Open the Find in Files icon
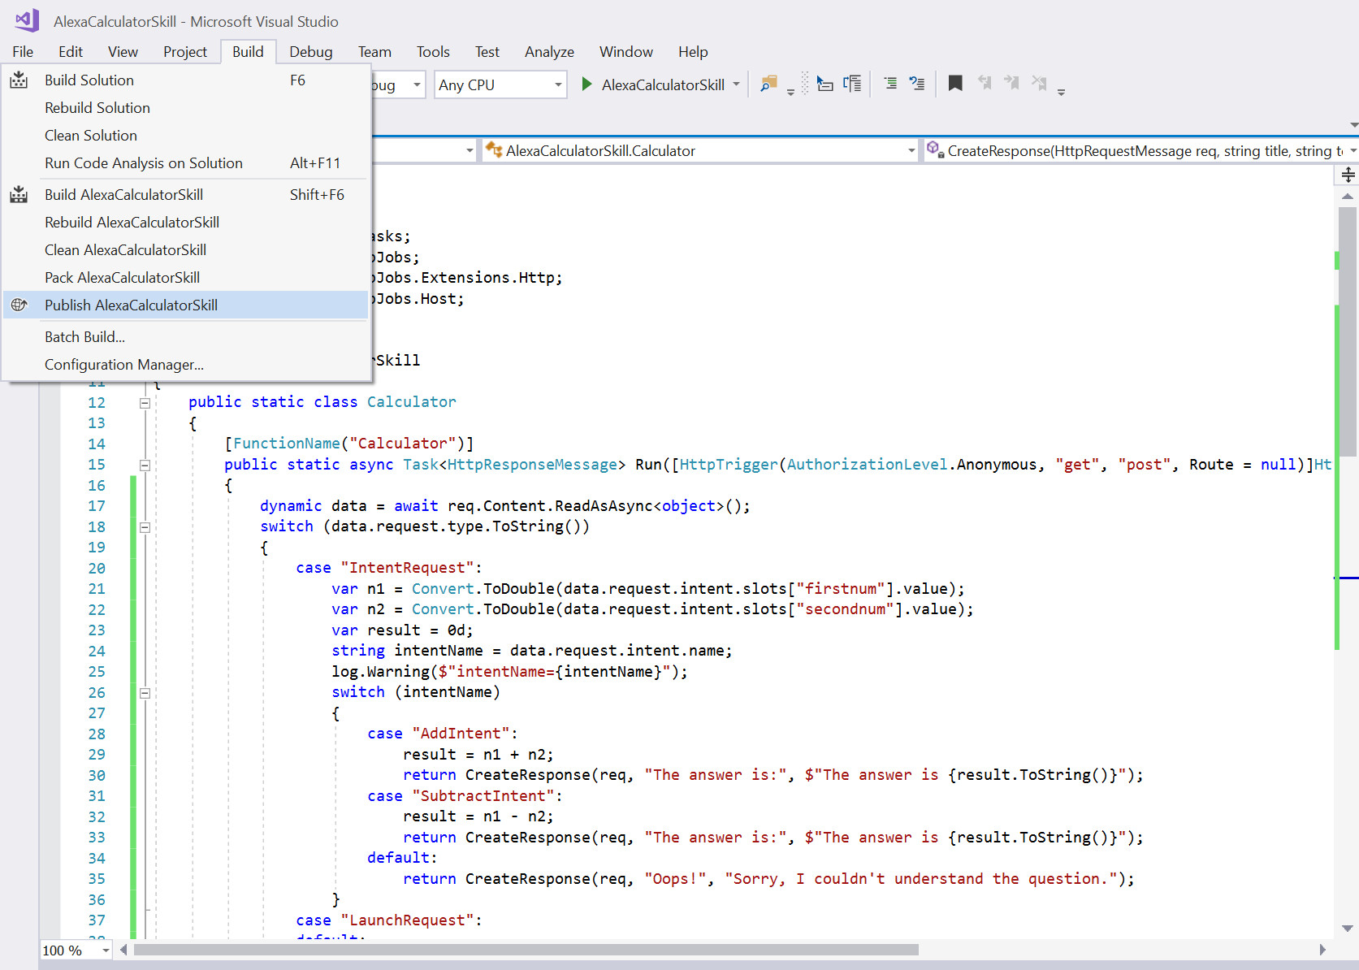This screenshot has width=1359, height=970. coord(768,85)
